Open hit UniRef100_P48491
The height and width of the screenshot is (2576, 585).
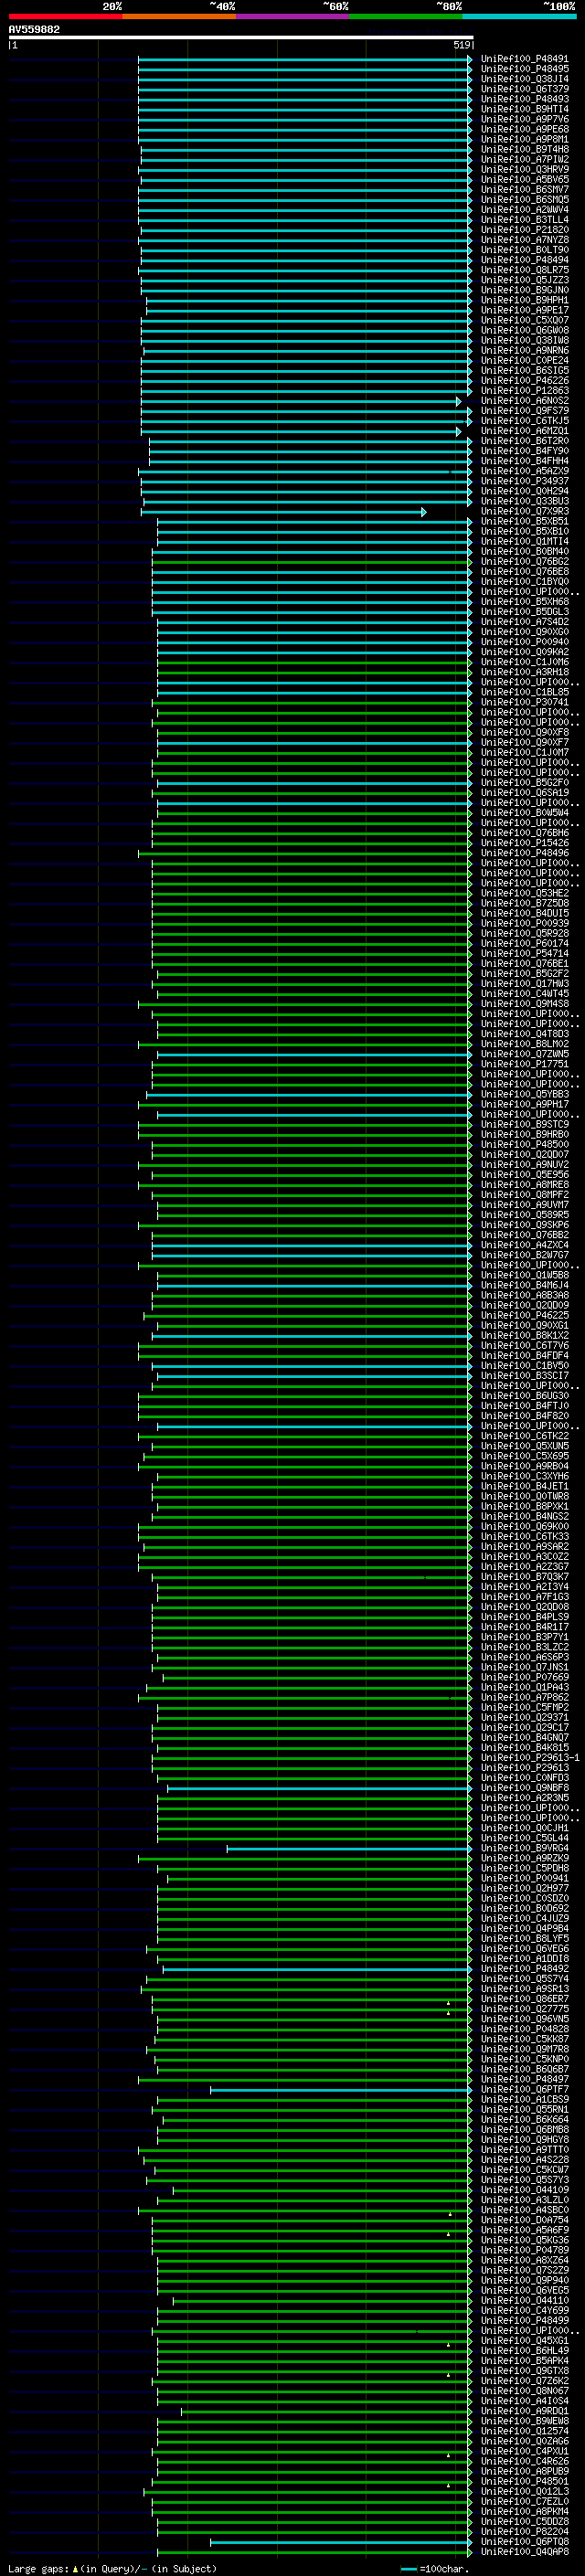[524, 60]
